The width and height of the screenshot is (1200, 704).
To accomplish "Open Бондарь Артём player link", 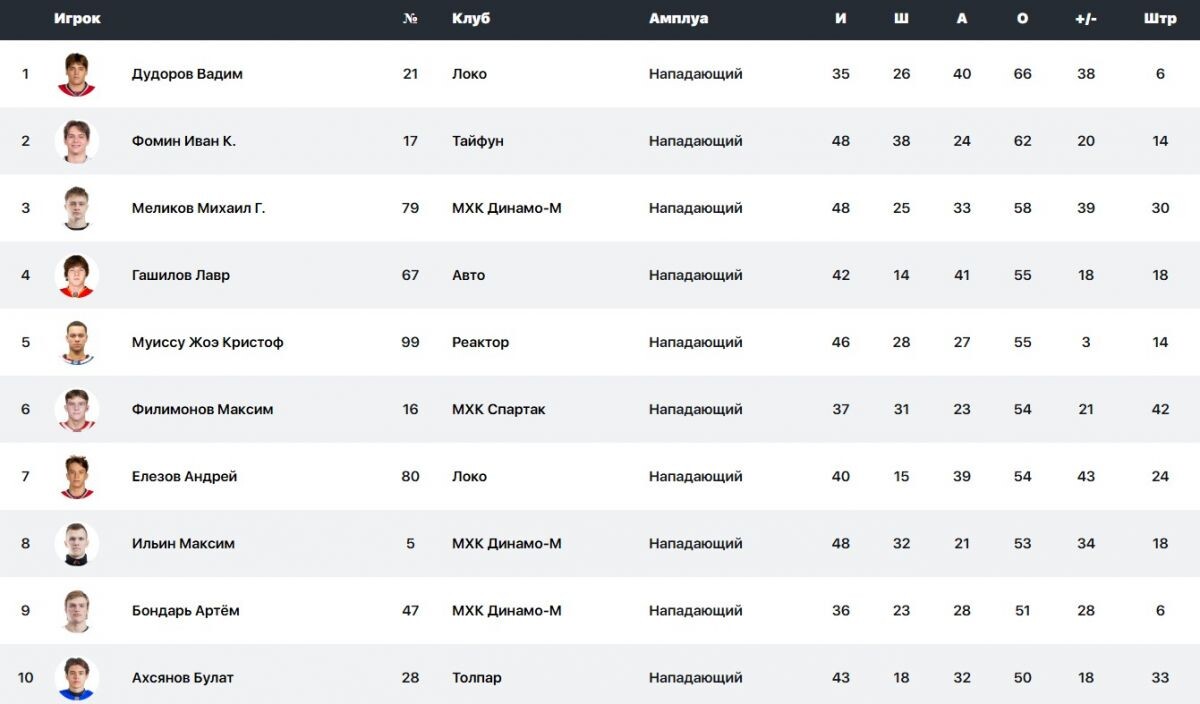I will [x=185, y=610].
